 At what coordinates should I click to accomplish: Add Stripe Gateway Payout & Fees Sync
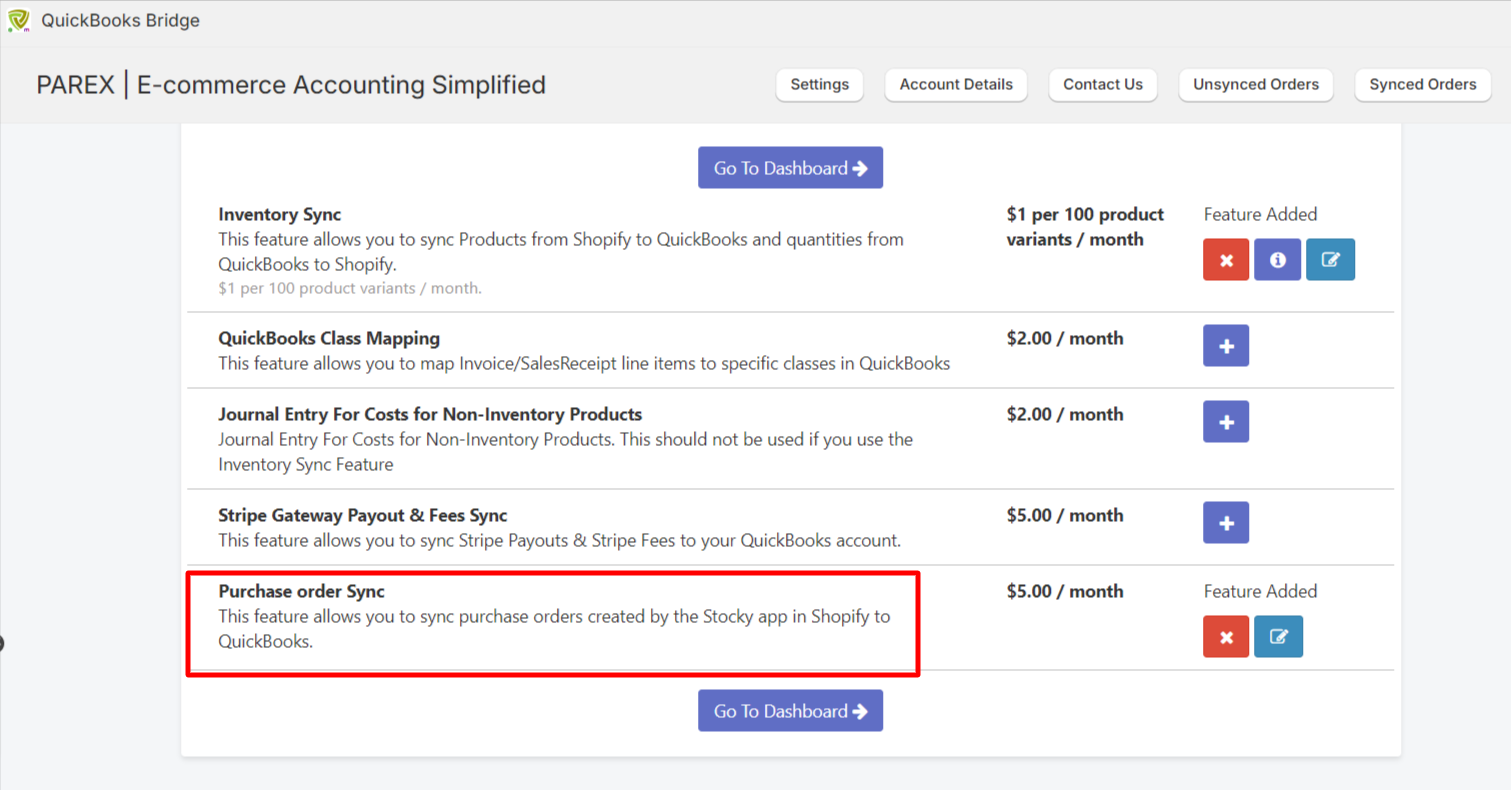1226,523
